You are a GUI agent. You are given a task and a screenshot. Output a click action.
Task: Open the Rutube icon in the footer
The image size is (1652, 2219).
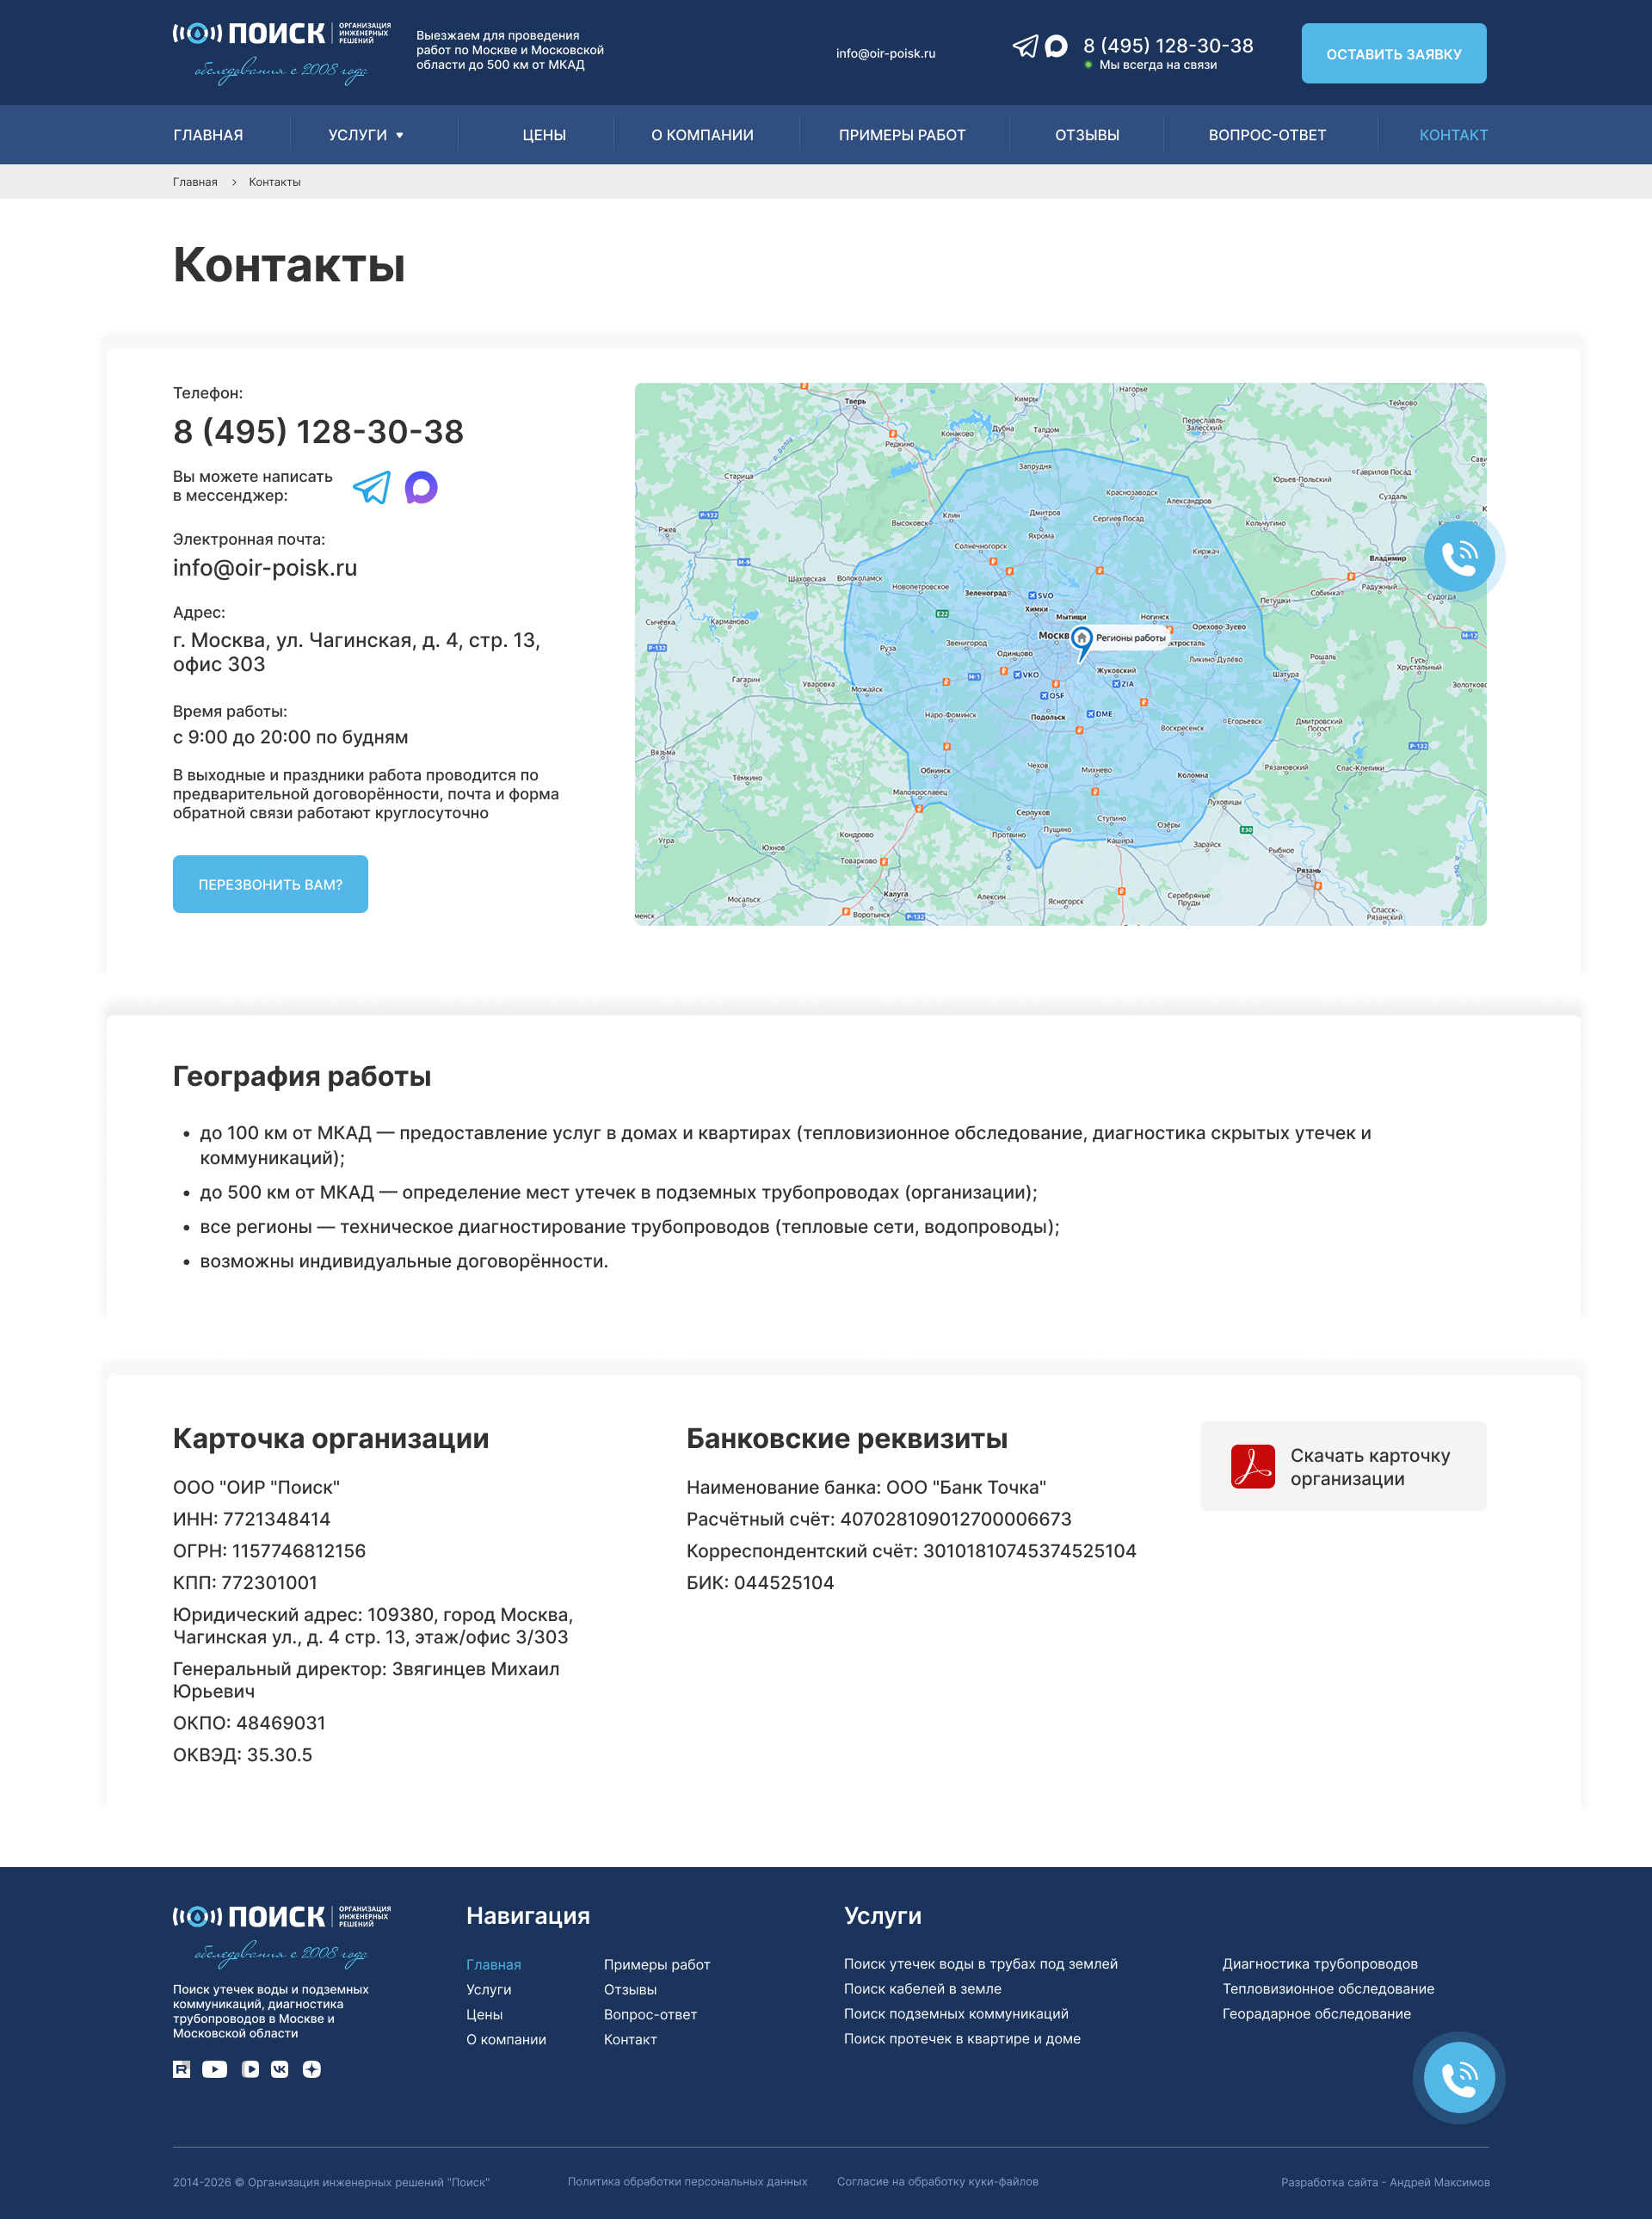click(x=181, y=2069)
